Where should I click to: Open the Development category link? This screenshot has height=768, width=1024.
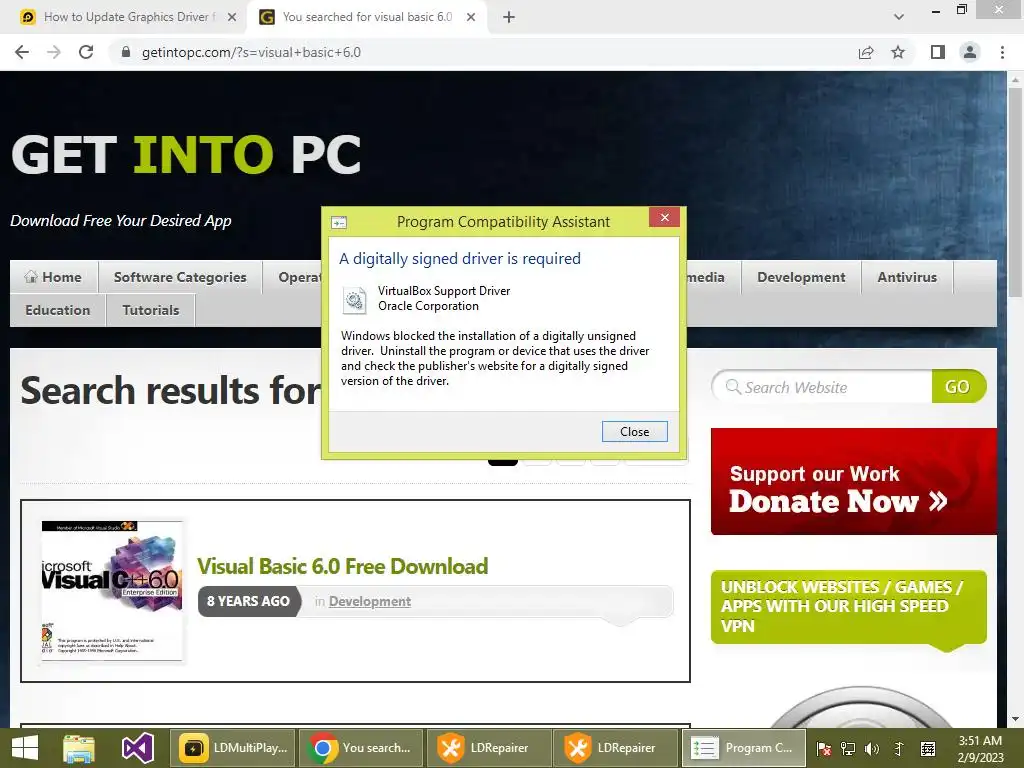coord(370,601)
